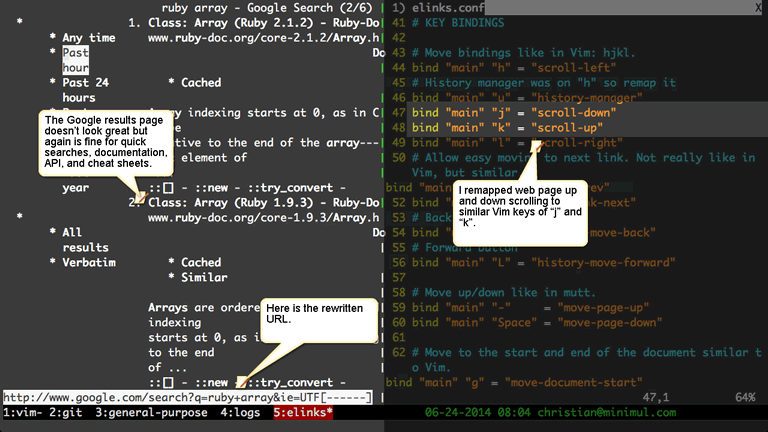The width and height of the screenshot is (768, 432).
Task: Select the '1) elinks.conf' buffer tab
Action: click(x=438, y=7)
